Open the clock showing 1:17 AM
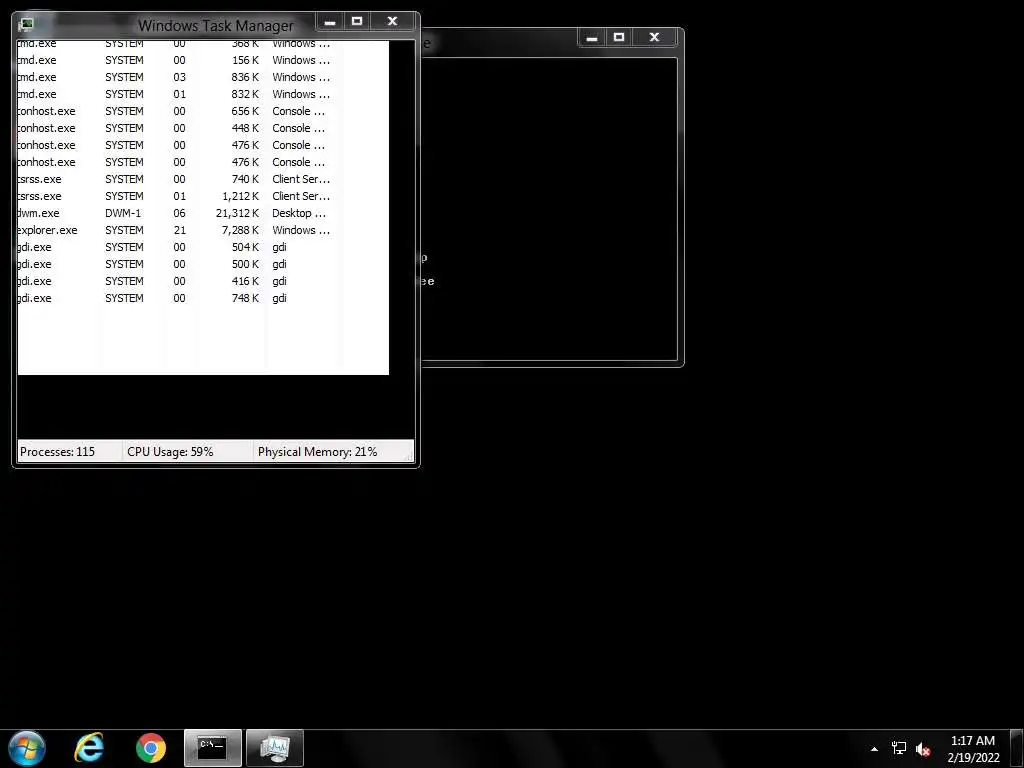Image resolution: width=1024 pixels, height=768 pixels. tap(973, 749)
